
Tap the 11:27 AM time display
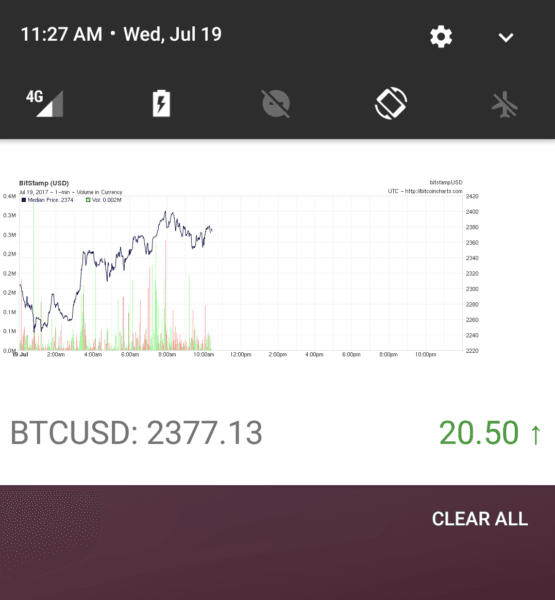pyautogui.click(x=62, y=34)
